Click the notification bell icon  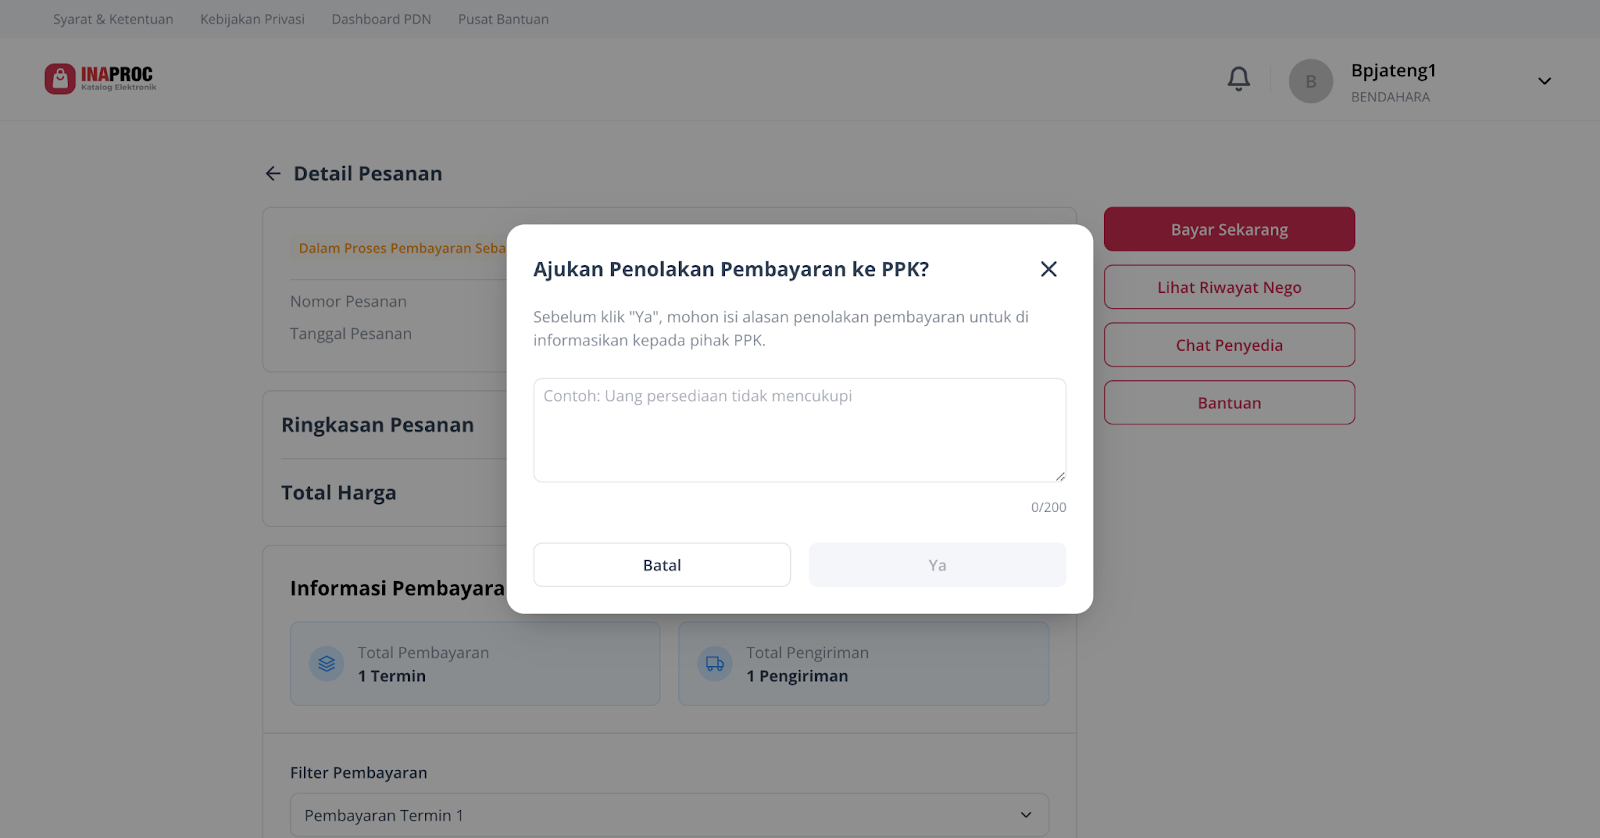click(x=1238, y=79)
